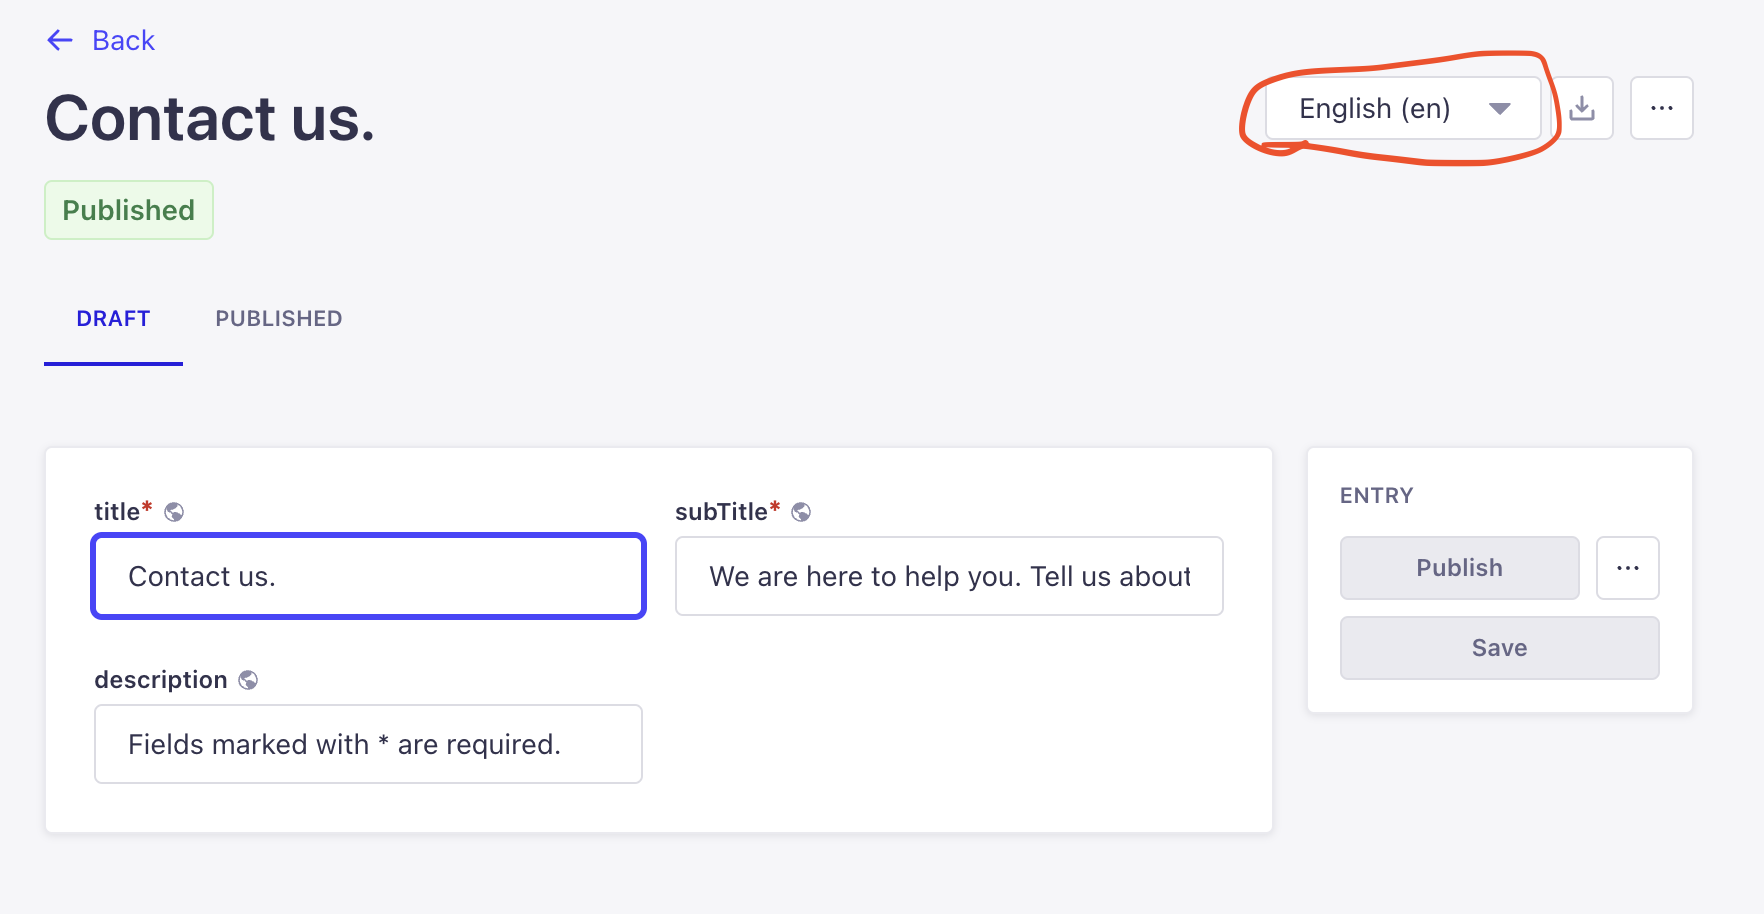This screenshot has height=914, width=1764.
Task: Publish the entry
Action: coord(1458,567)
